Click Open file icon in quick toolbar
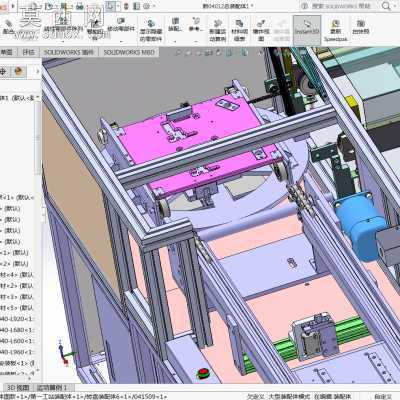The image size is (400, 400). point(49,6)
